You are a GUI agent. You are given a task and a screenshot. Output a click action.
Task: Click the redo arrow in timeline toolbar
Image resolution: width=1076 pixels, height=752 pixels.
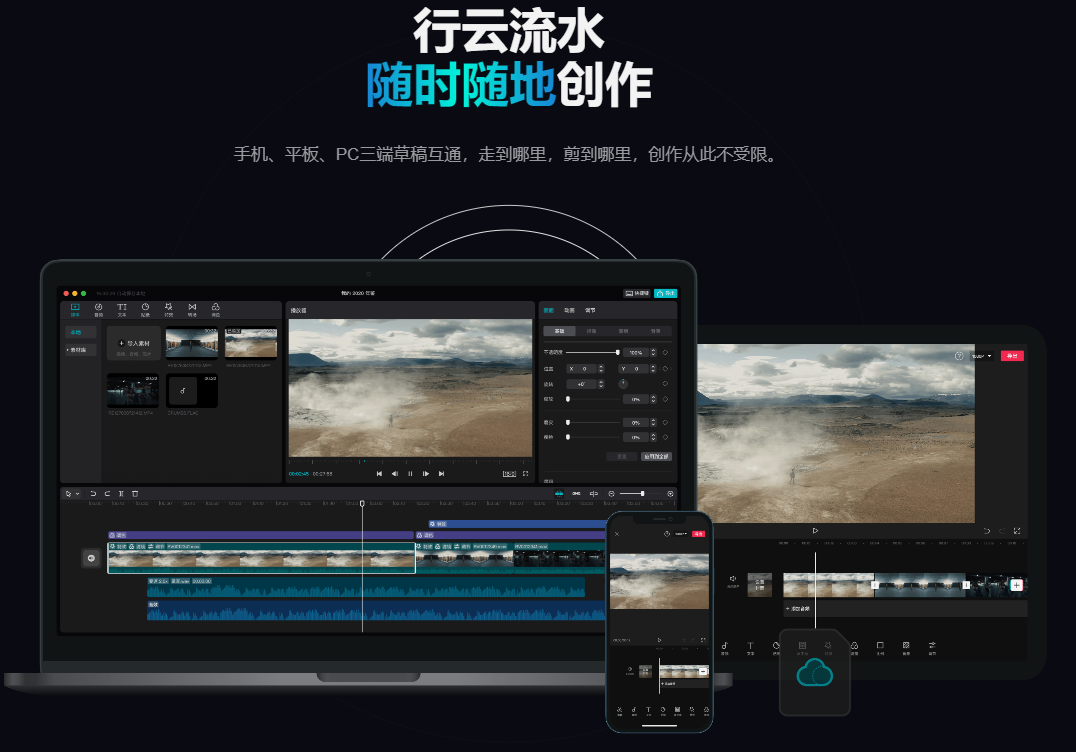coord(107,493)
